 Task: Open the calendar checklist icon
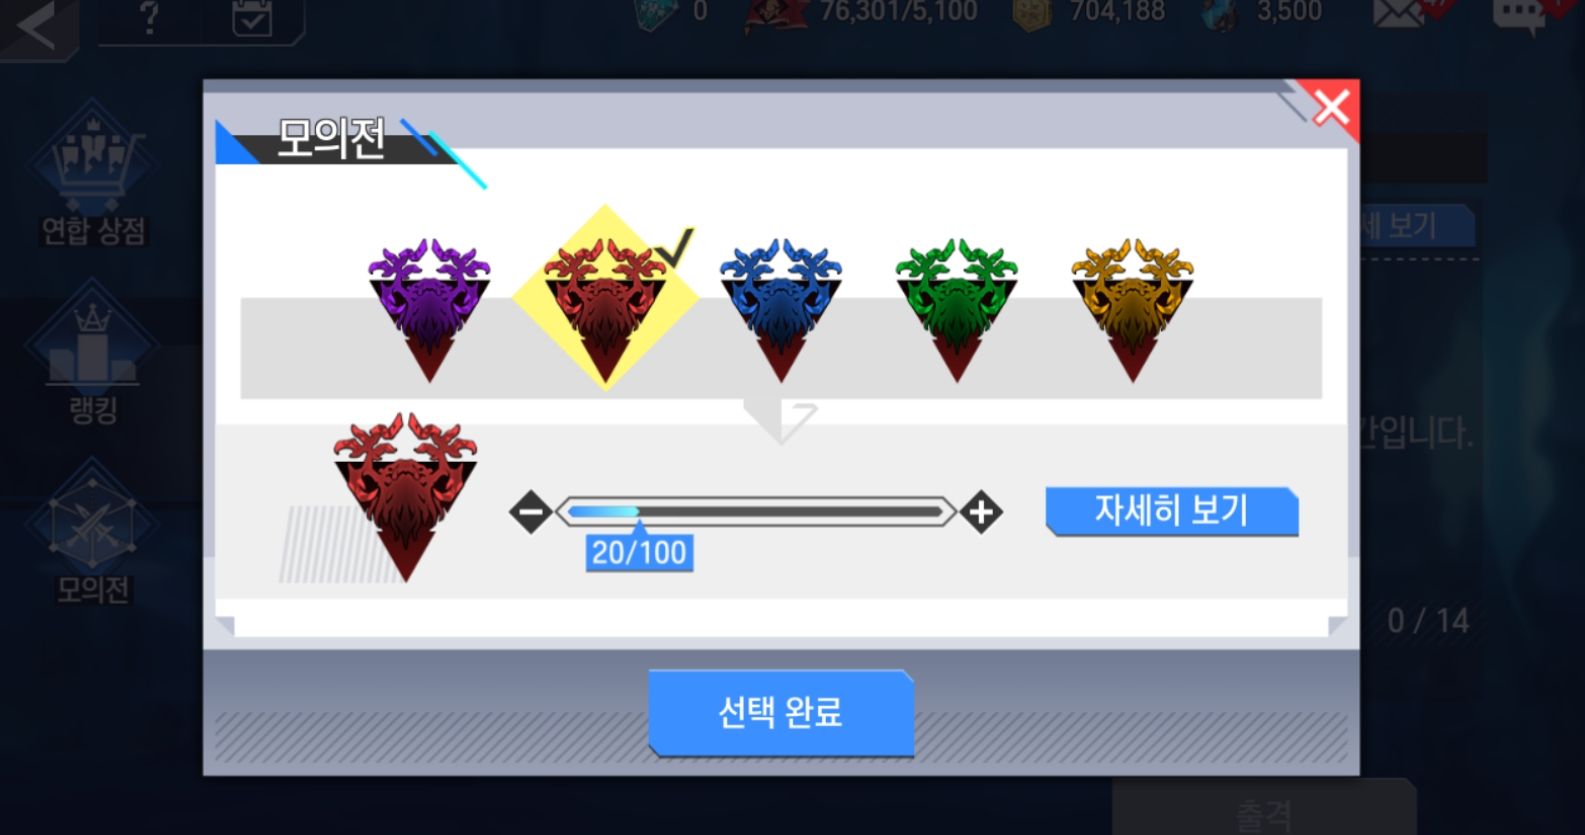[252, 18]
